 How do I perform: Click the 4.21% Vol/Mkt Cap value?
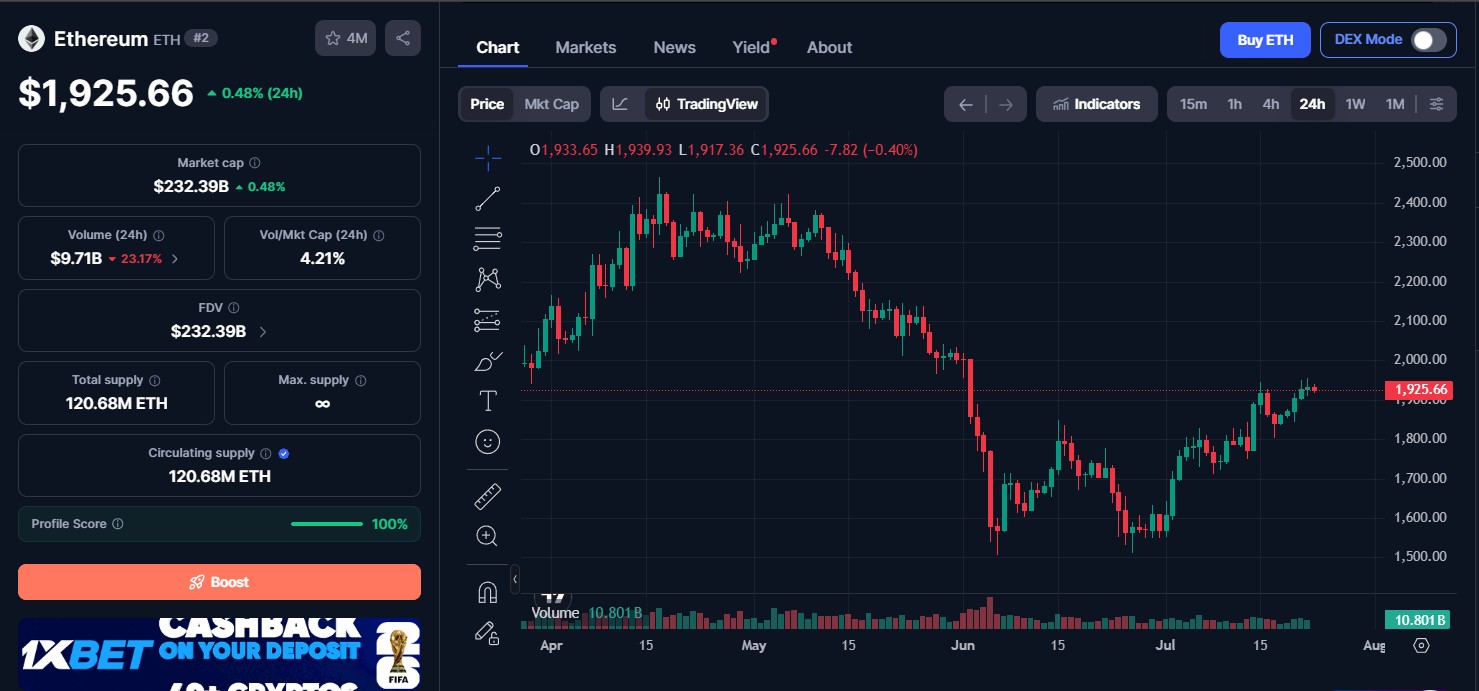pyautogui.click(x=322, y=259)
